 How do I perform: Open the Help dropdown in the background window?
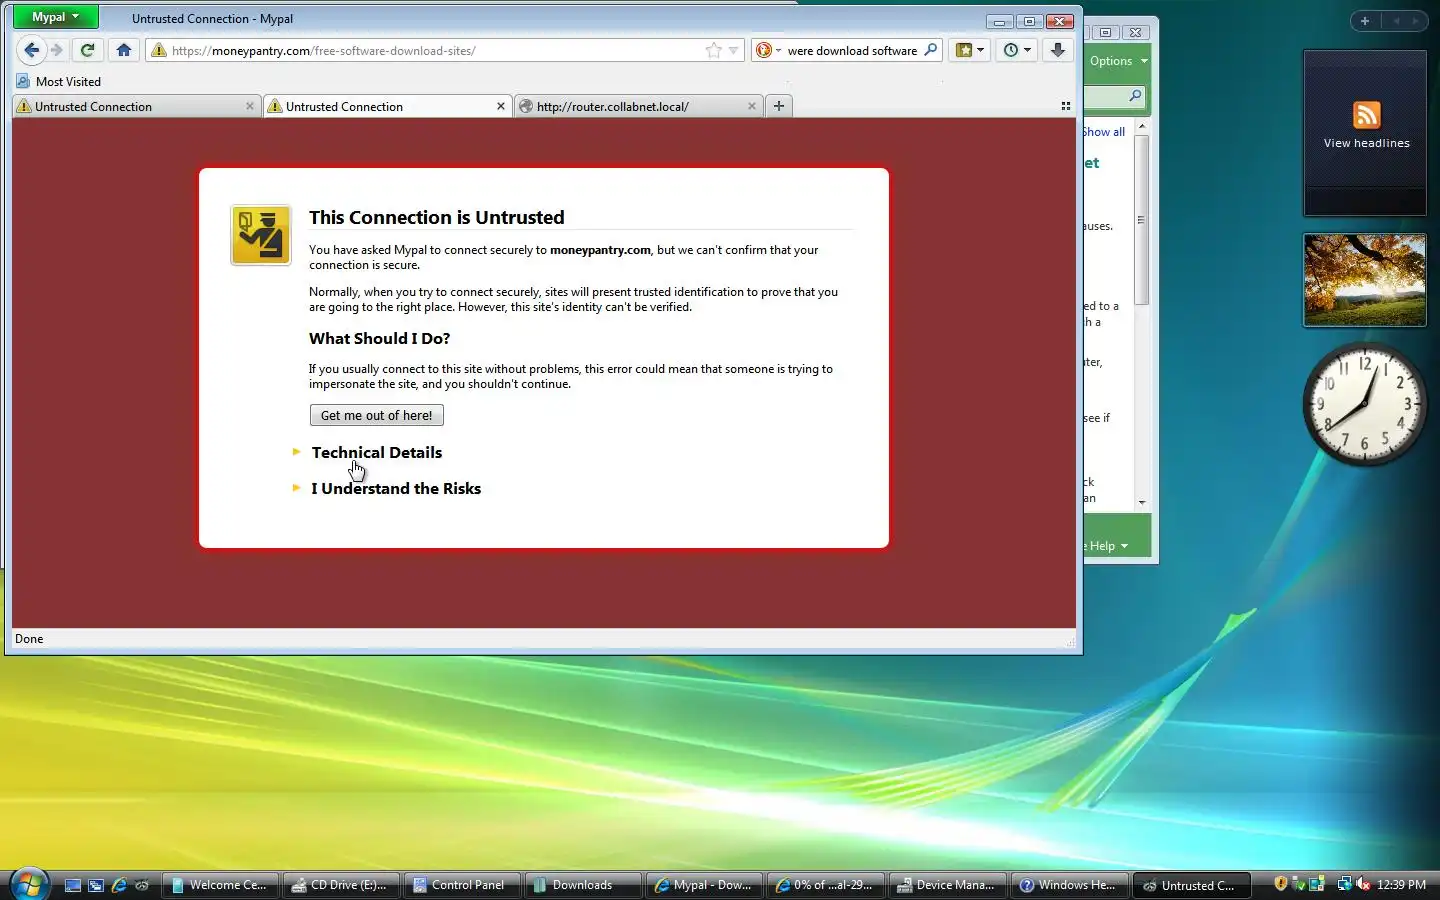click(1108, 546)
